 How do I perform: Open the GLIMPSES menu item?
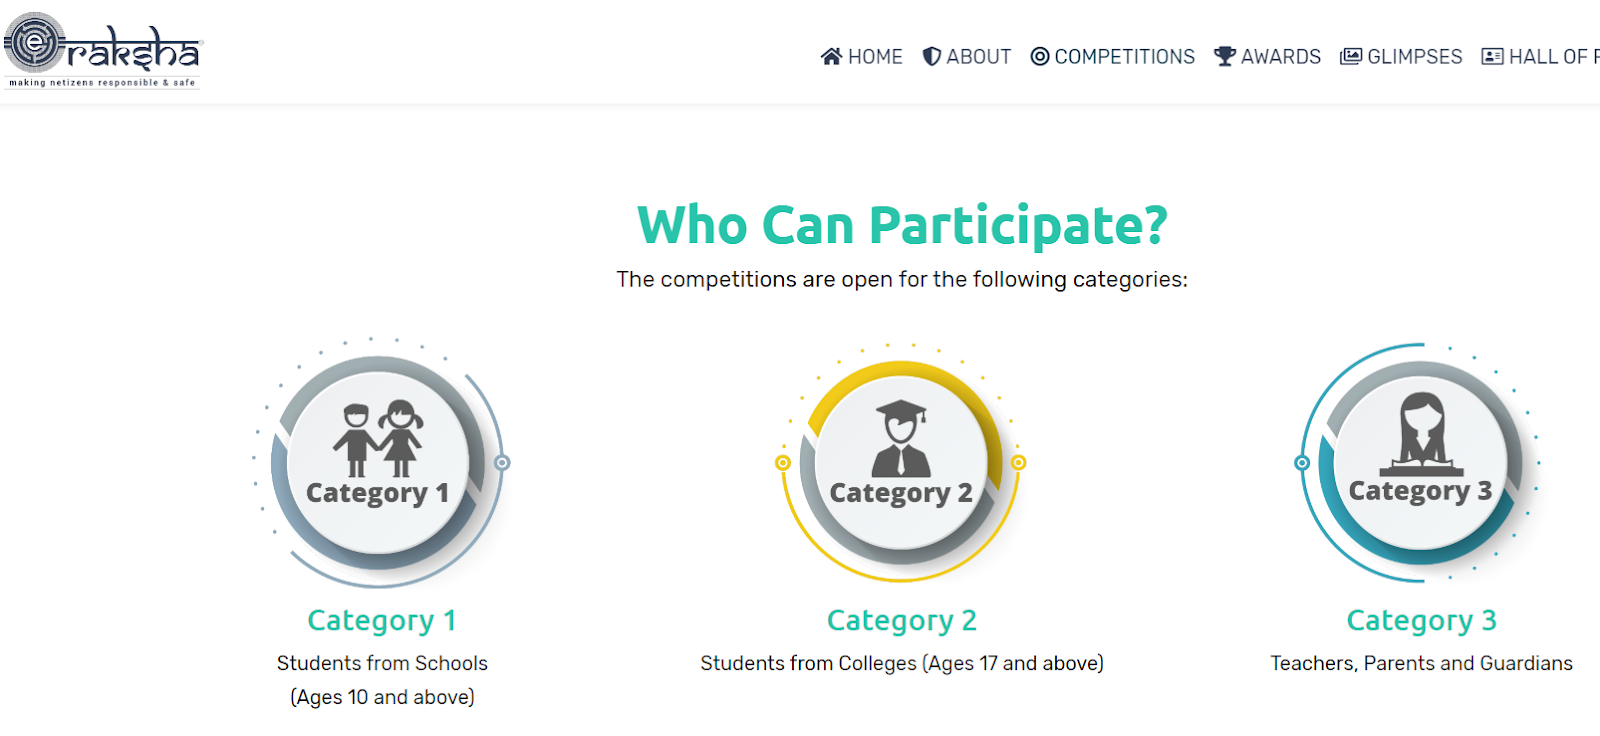point(1414,57)
